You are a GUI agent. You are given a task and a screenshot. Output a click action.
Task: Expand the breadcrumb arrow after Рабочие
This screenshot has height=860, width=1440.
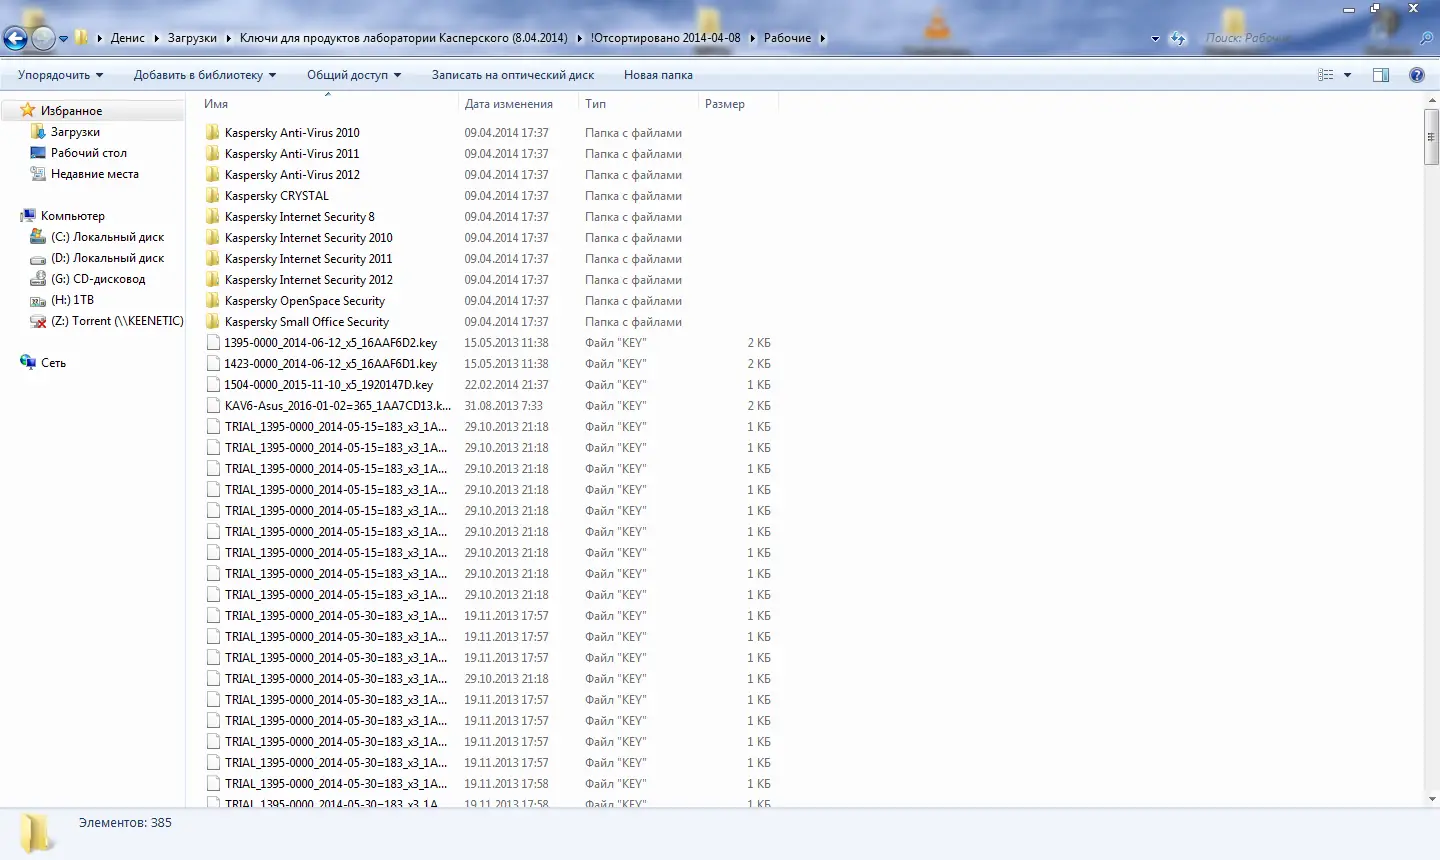pyautogui.click(x=823, y=38)
